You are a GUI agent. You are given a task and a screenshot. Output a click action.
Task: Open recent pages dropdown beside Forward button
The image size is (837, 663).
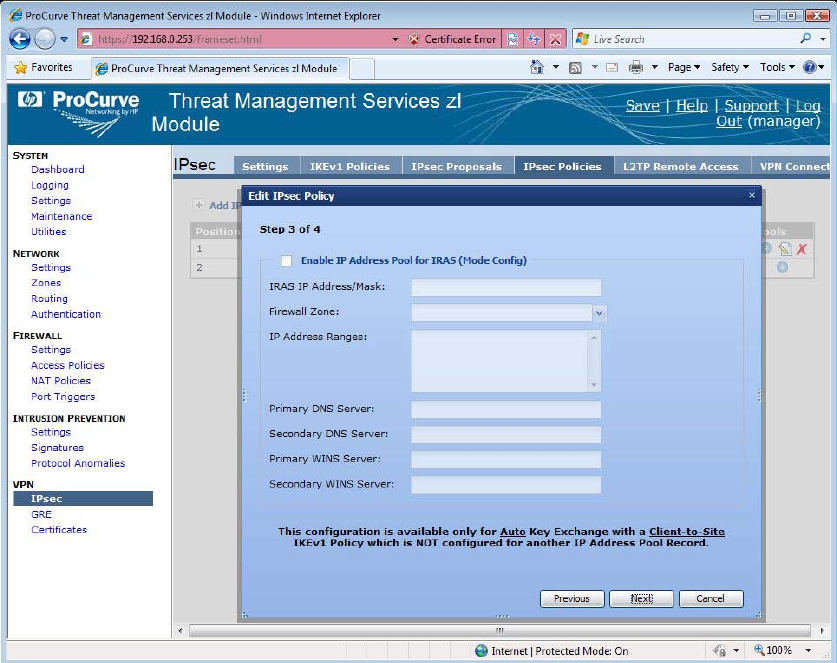tap(64, 39)
